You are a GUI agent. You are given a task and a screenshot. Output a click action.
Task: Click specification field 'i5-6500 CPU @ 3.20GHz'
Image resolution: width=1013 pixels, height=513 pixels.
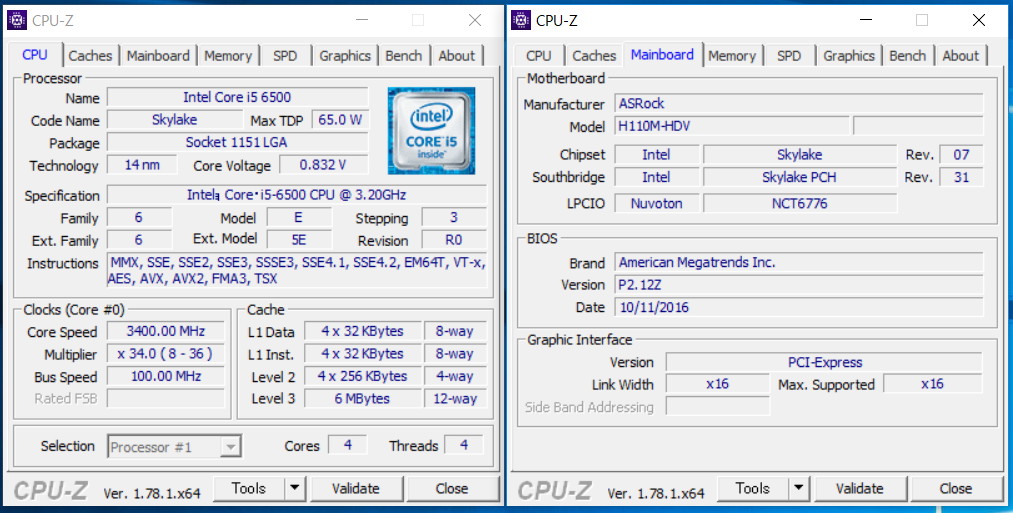(x=297, y=194)
